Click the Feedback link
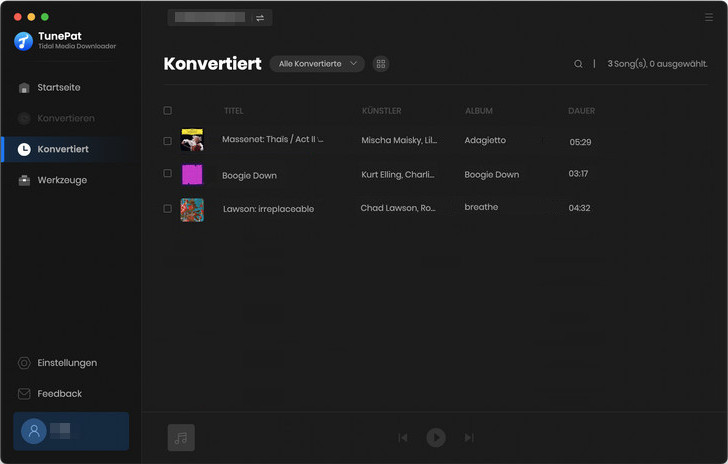The height and width of the screenshot is (464, 728). click(x=59, y=394)
